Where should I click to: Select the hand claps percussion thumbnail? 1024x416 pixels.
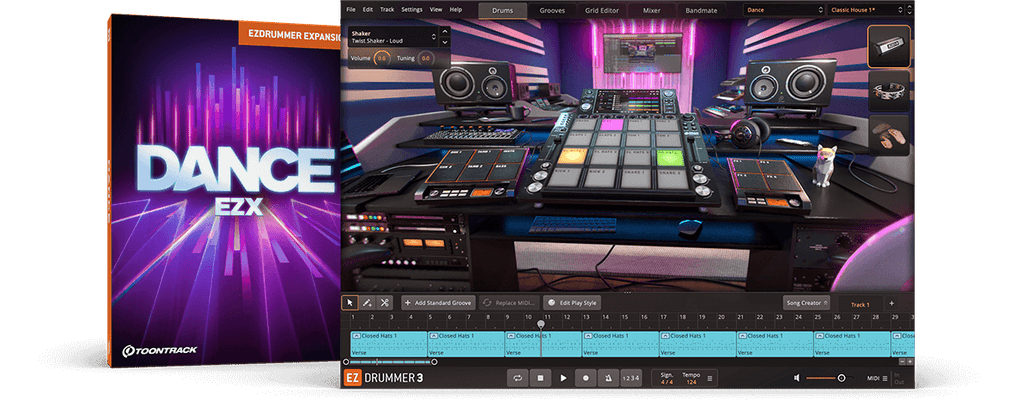pos(889,135)
